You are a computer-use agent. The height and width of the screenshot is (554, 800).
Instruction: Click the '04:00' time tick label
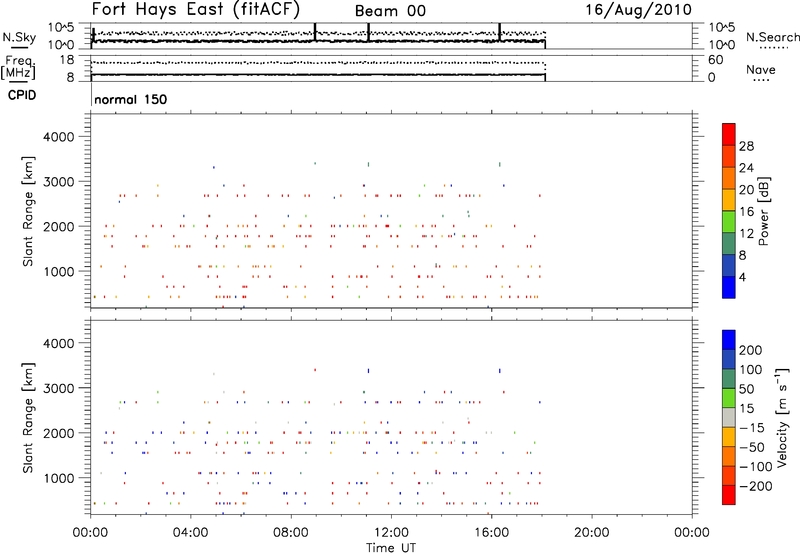pos(191,533)
